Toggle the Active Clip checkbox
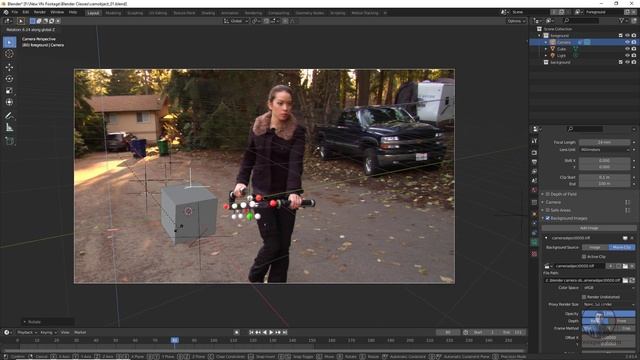The height and width of the screenshot is (360, 640). pyautogui.click(x=584, y=257)
